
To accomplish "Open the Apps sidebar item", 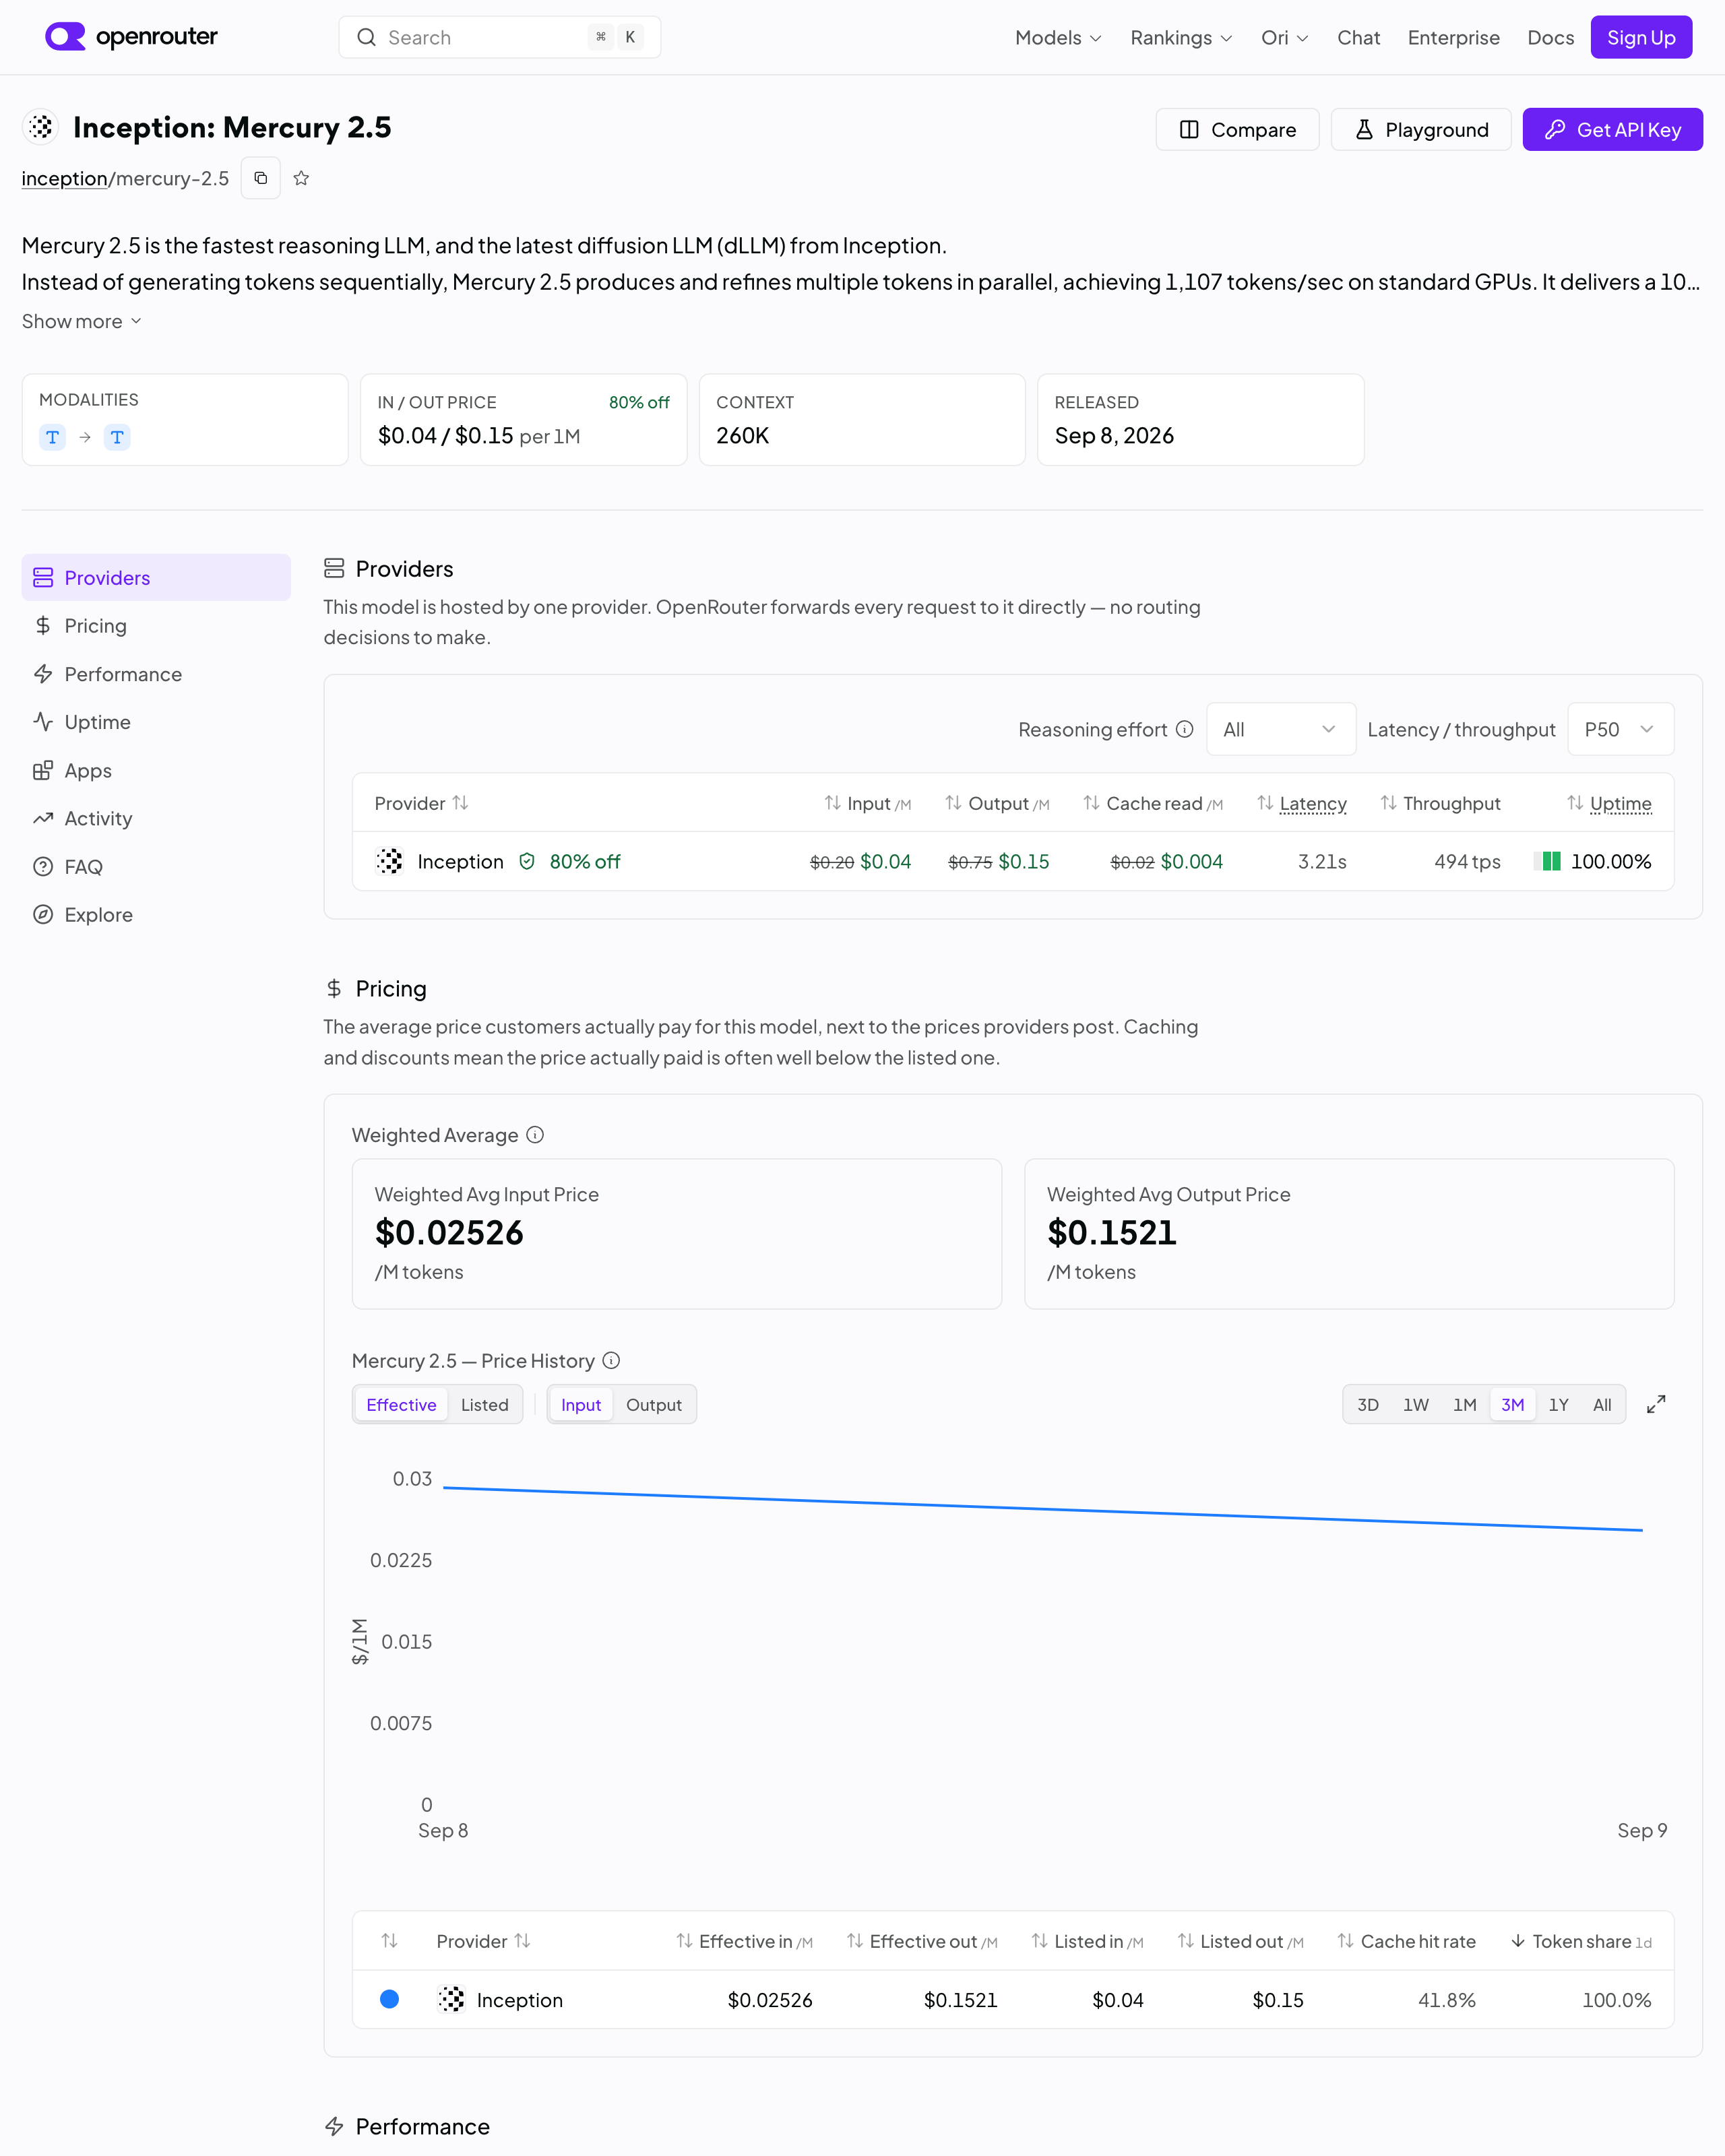I will [x=156, y=770].
